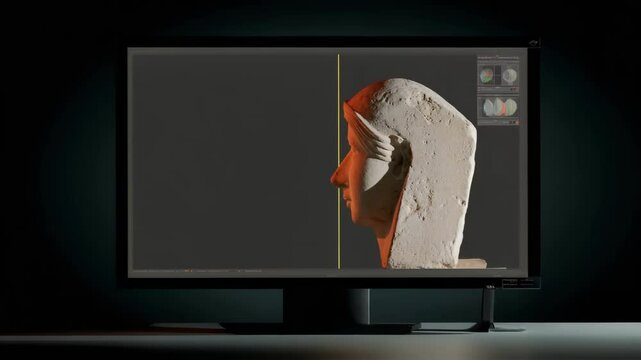Click the yellow vertical split-view divider line
The image size is (641, 360).
338,161
